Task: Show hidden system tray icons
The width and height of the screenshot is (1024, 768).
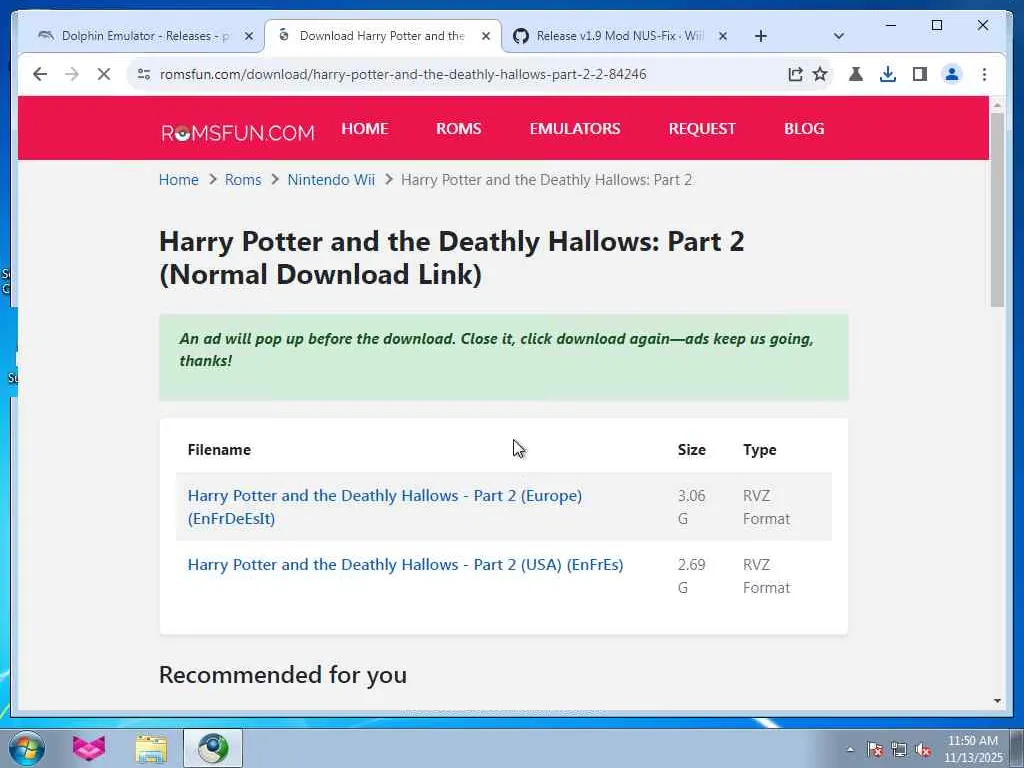Action: tap(850, 750)
